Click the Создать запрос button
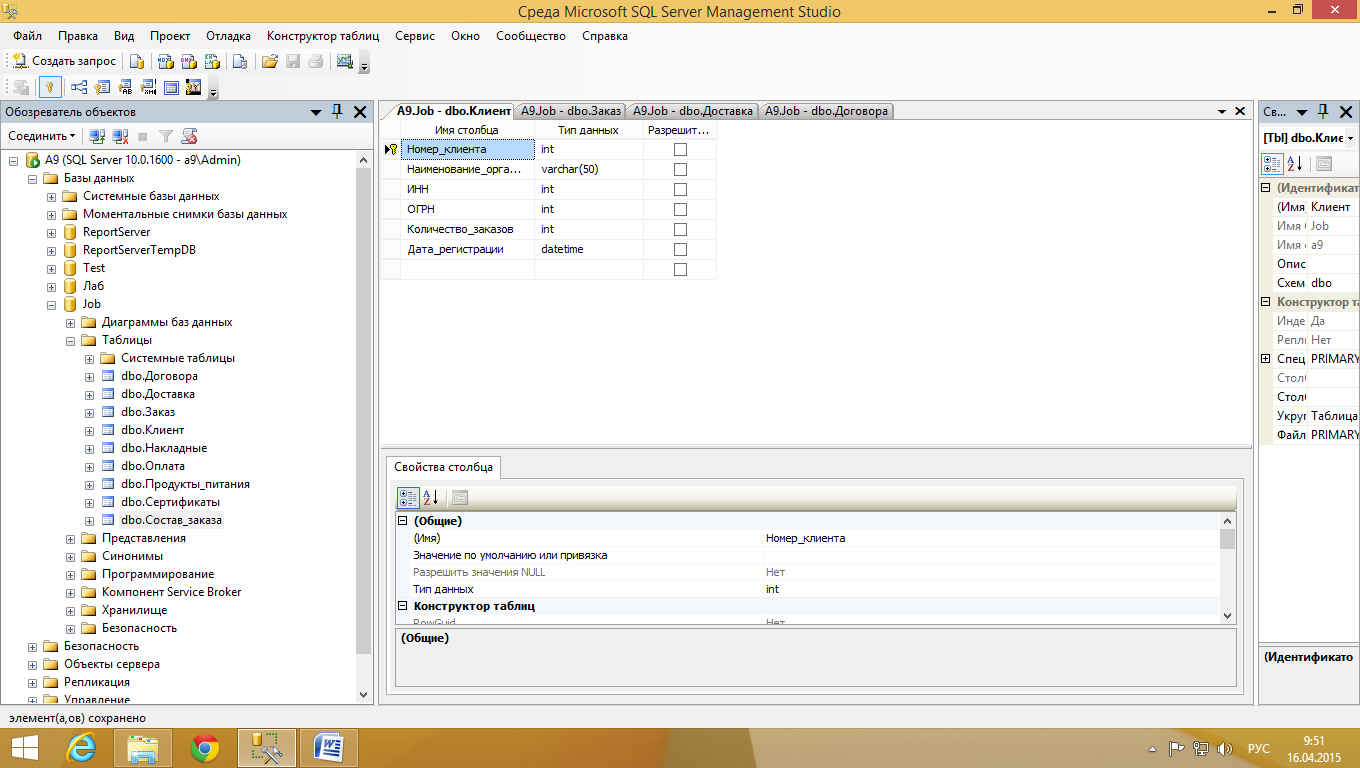1360x768 pixels. click(x=64, y=61)
